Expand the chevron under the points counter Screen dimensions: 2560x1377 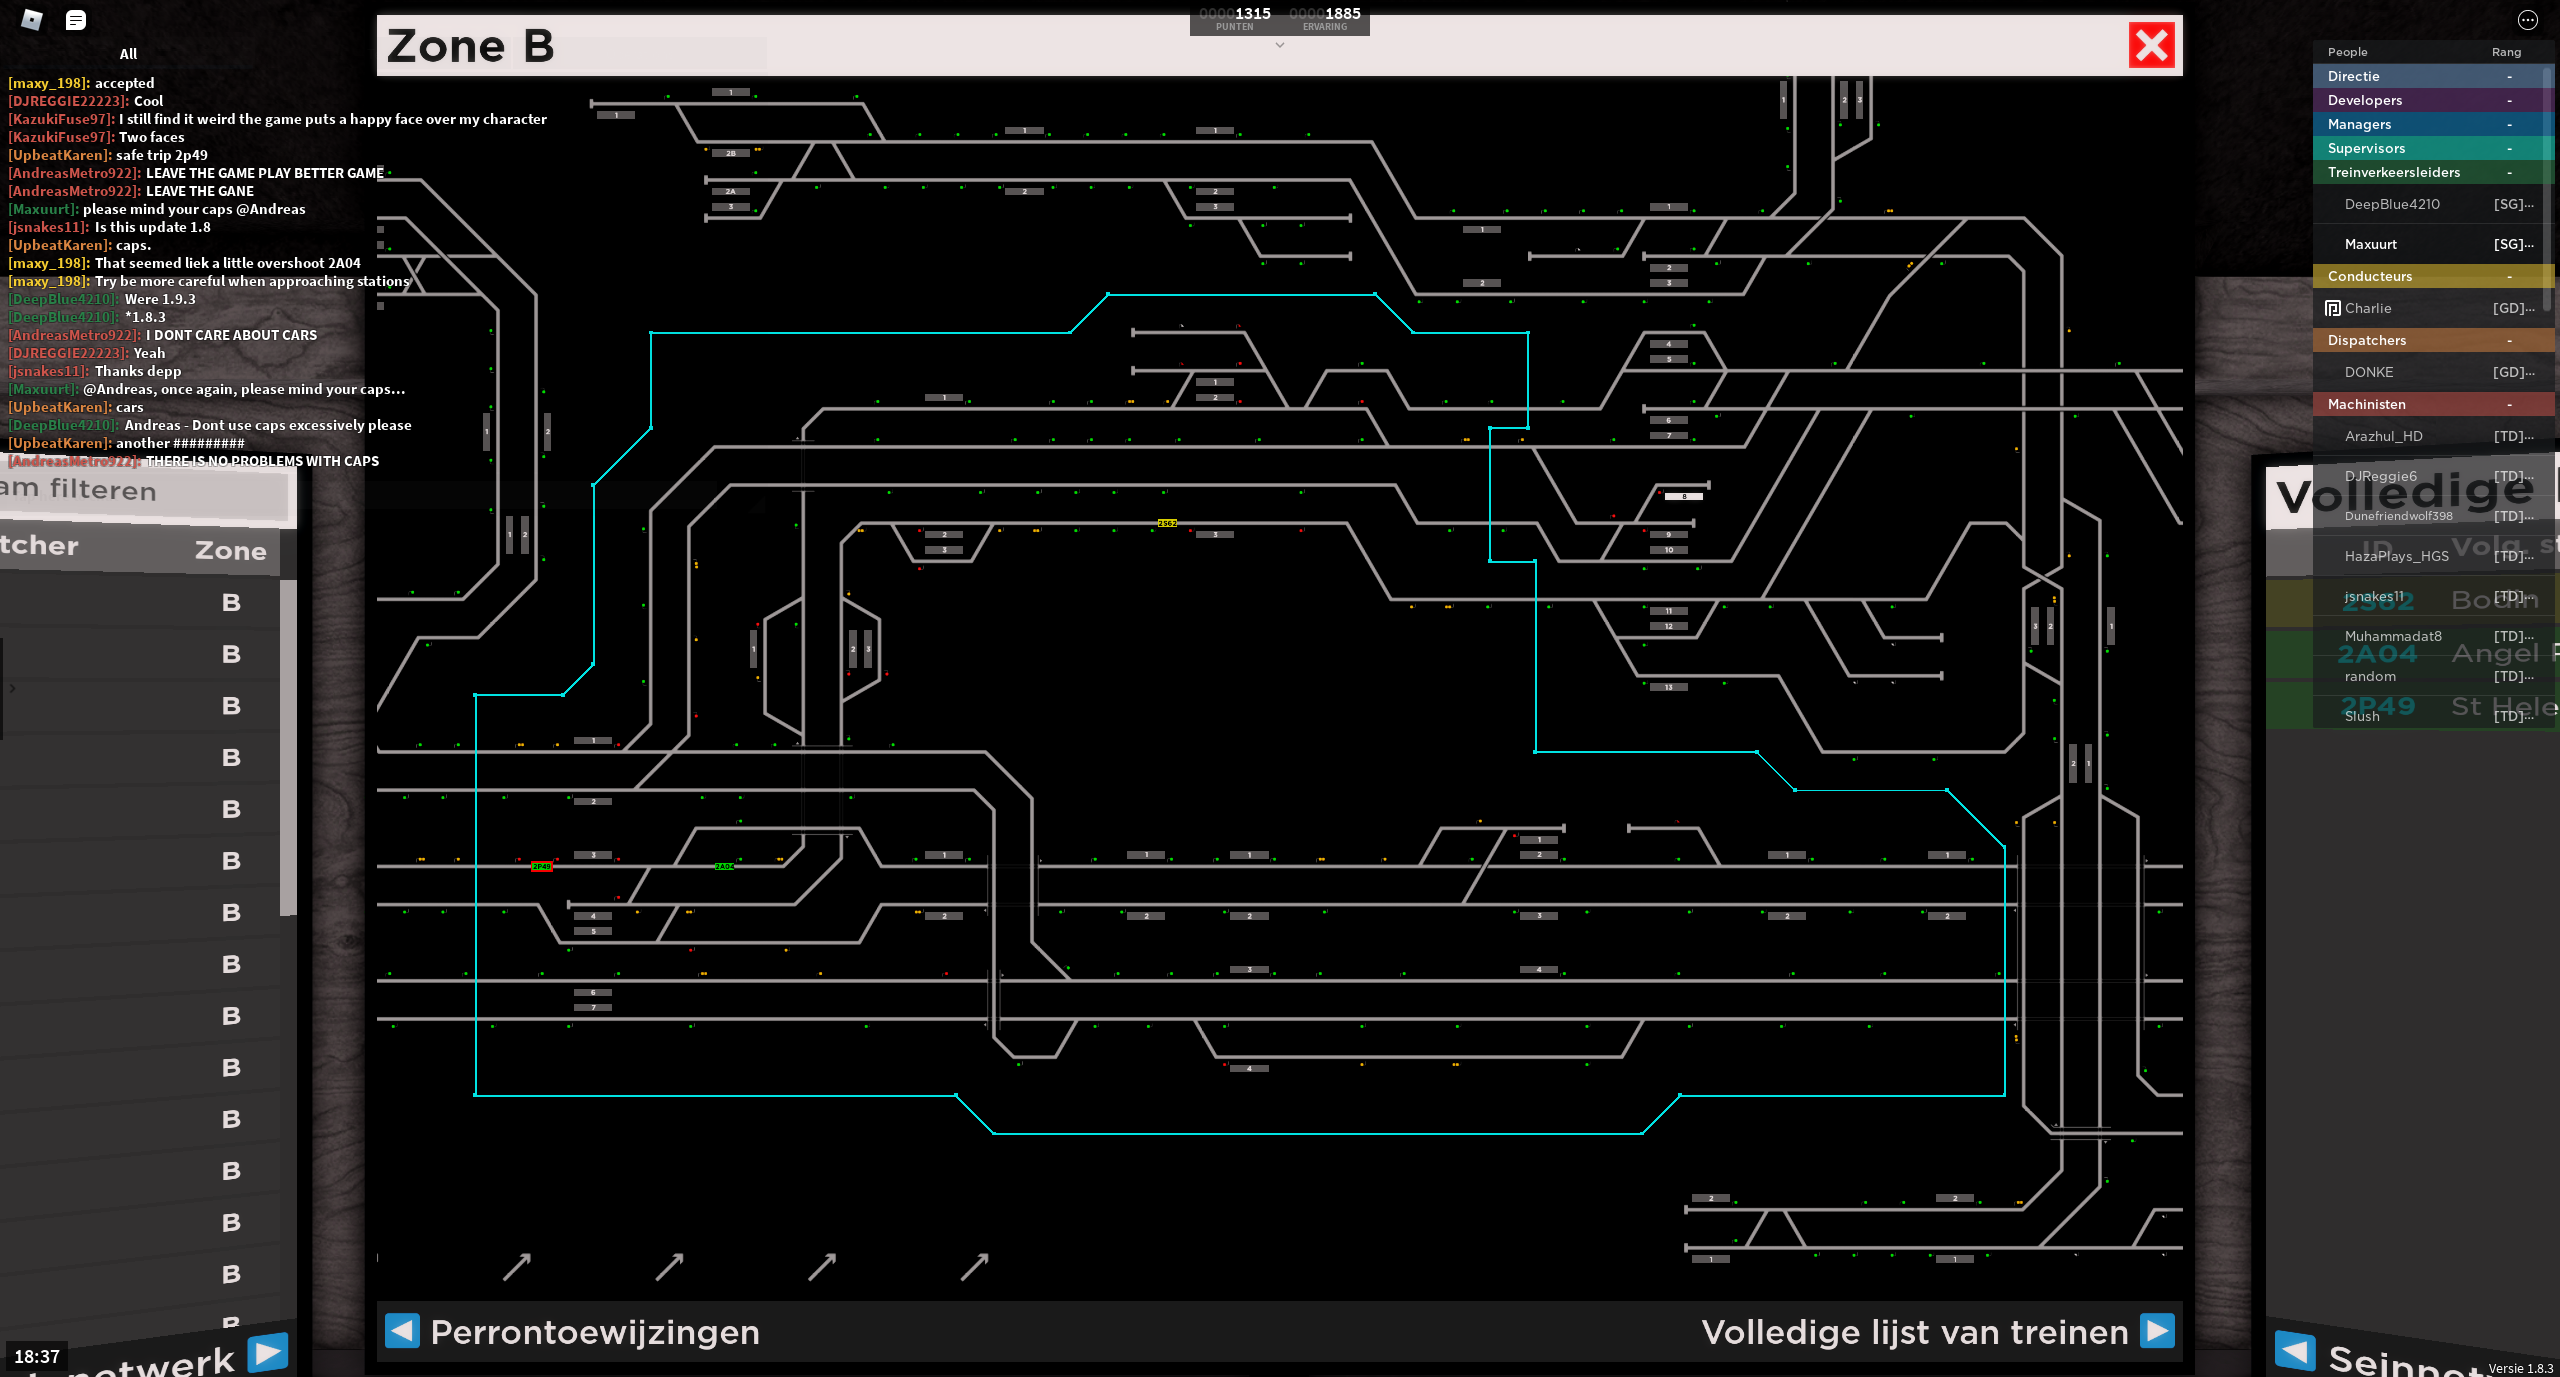pos(1279,45)
